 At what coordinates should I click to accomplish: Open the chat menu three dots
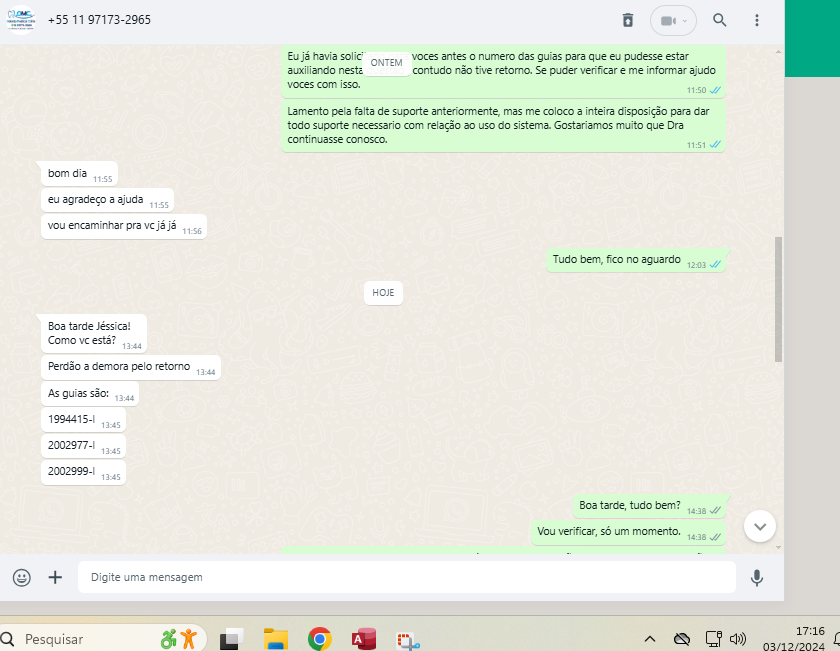tap(756, 20)
